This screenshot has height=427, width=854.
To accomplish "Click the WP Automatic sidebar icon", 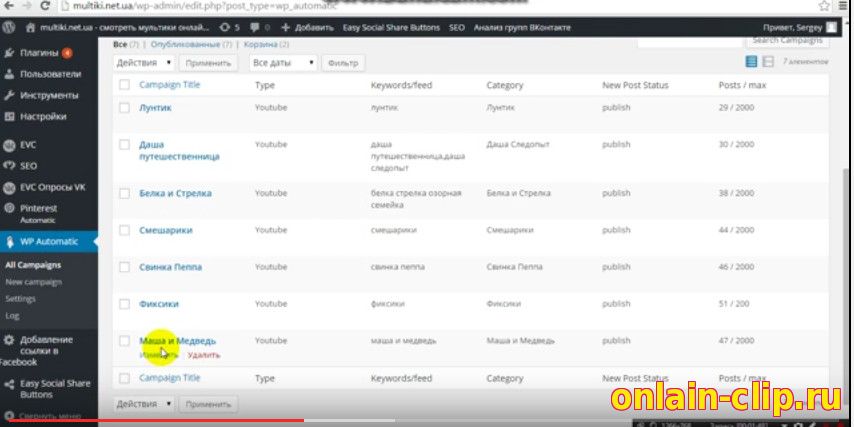I will [x=9, y=242].
